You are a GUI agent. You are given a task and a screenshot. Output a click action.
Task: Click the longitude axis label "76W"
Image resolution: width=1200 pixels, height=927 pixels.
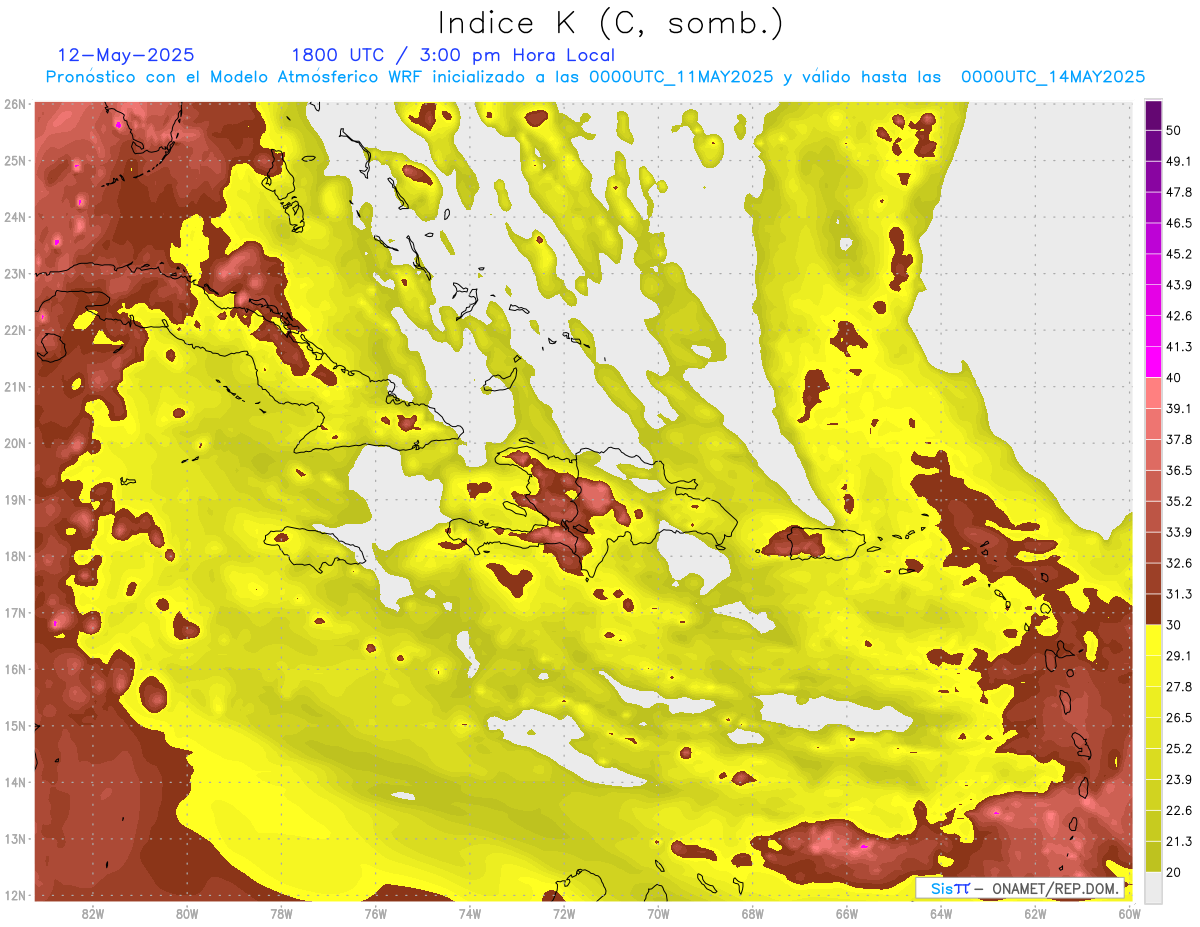(375, 913)
